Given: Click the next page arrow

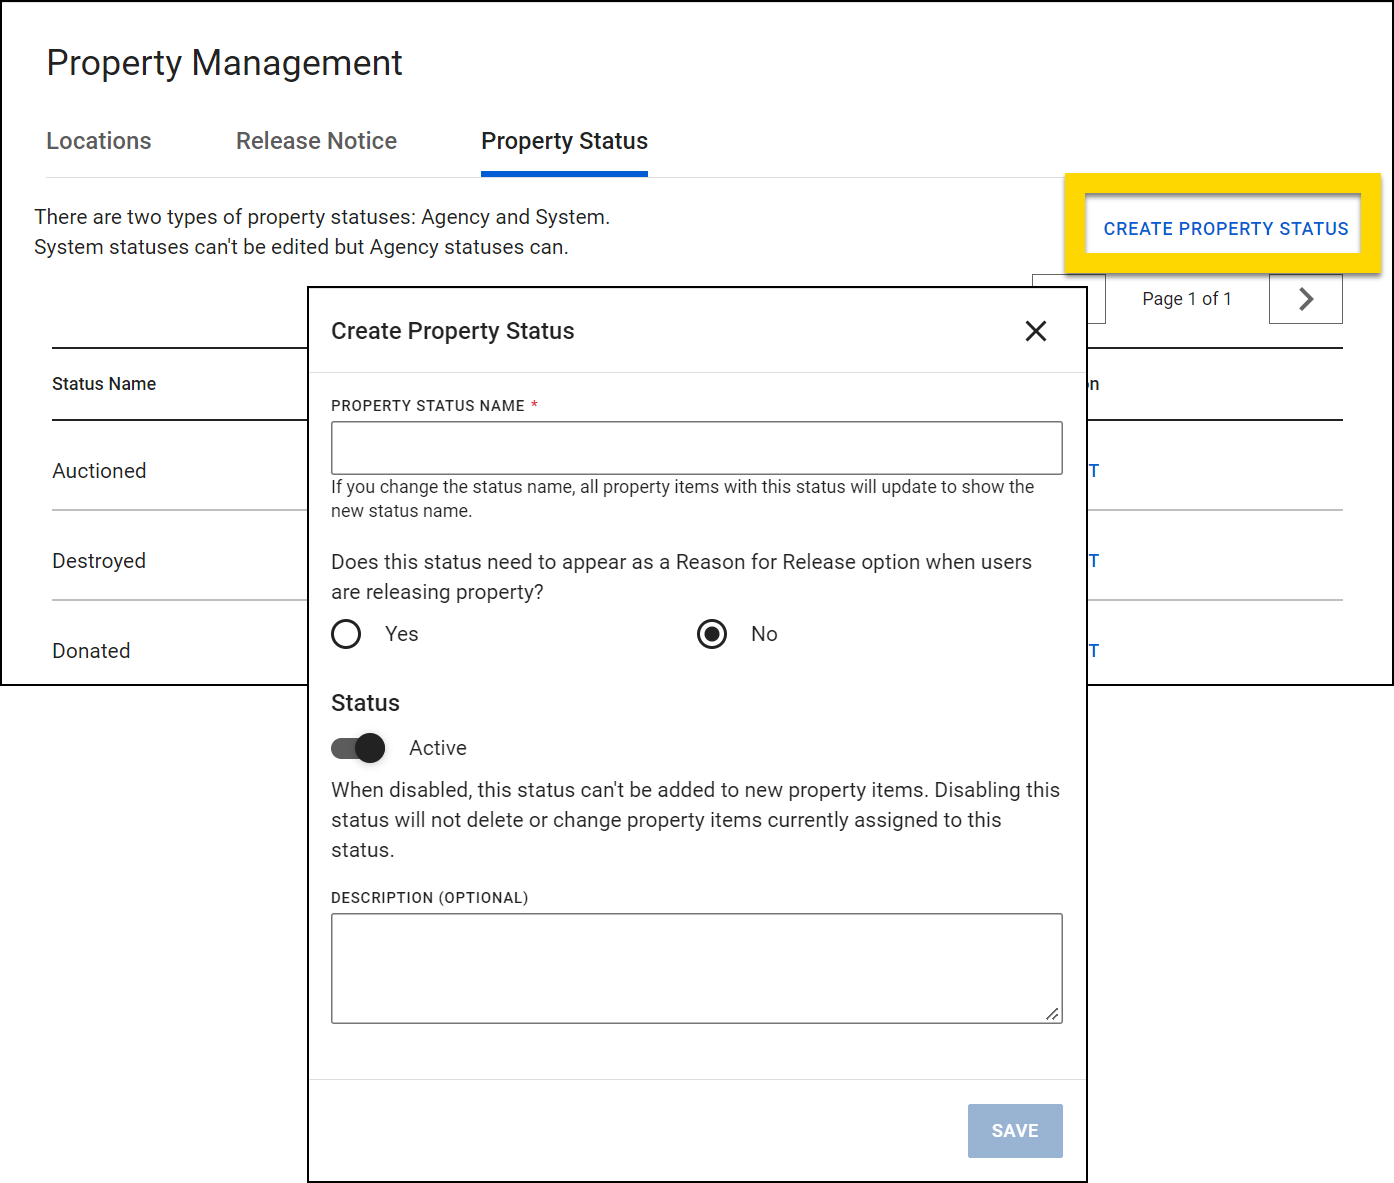Looking at the screenshot, I should click(x=1305, y=298).
